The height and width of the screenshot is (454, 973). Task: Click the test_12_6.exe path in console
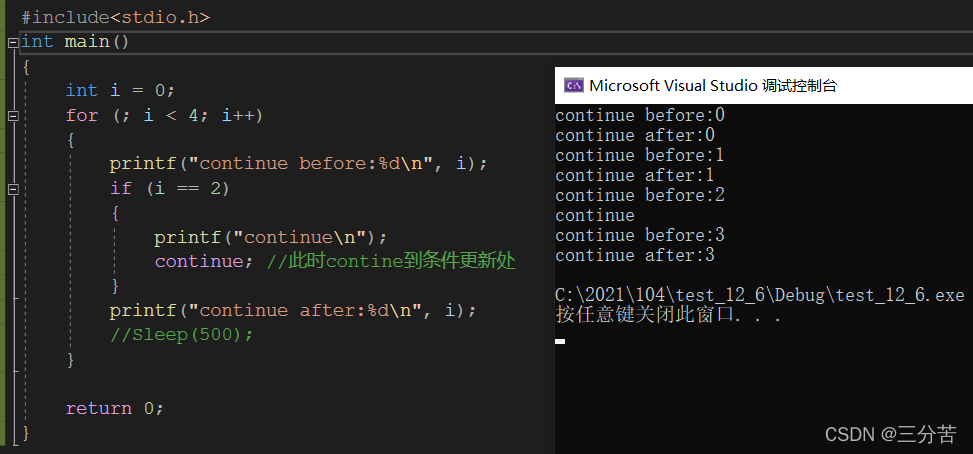[760, 295]
